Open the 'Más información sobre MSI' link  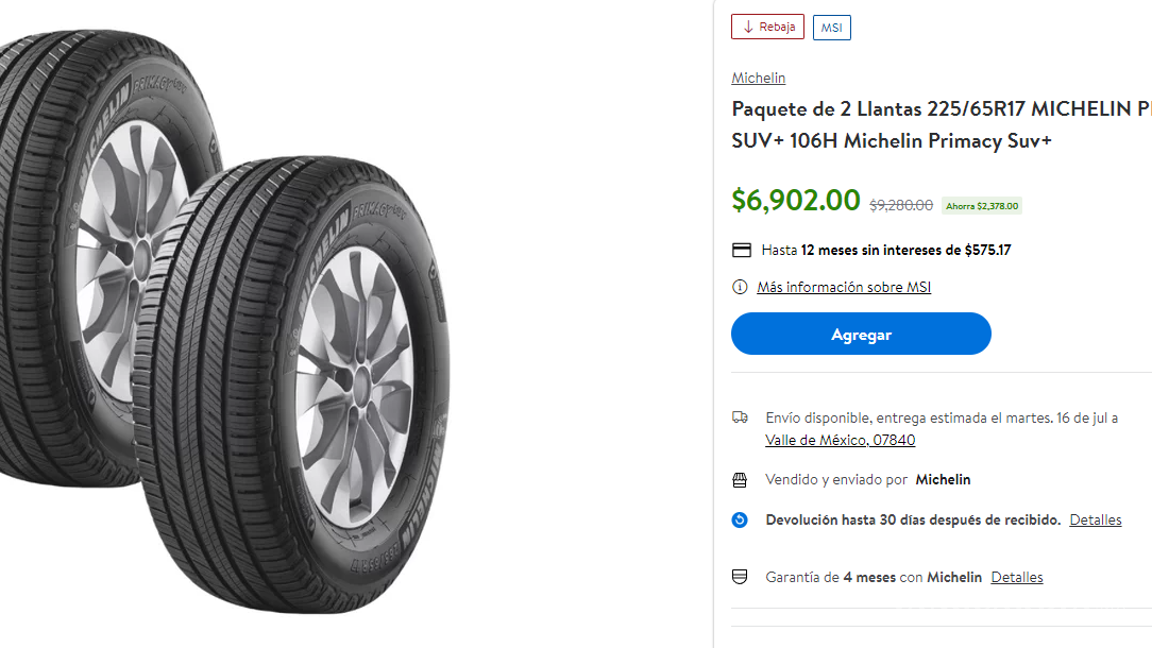pyautogui.click(x=844, y=287)
